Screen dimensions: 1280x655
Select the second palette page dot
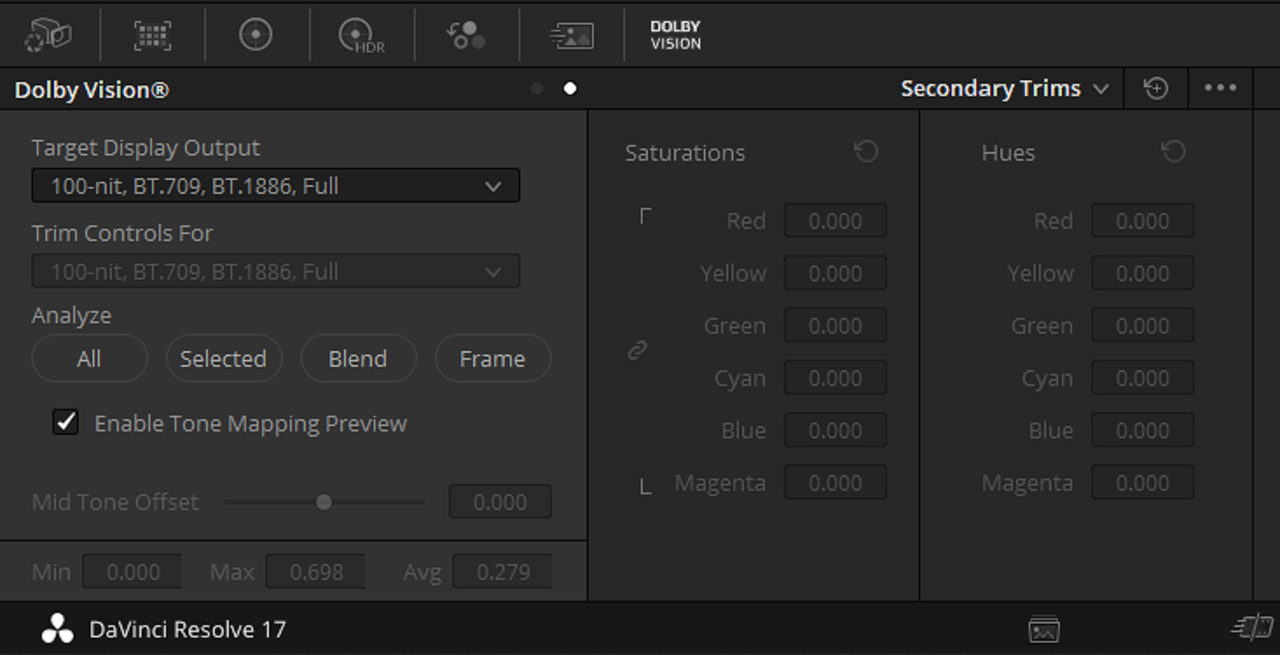click(570, 89)
